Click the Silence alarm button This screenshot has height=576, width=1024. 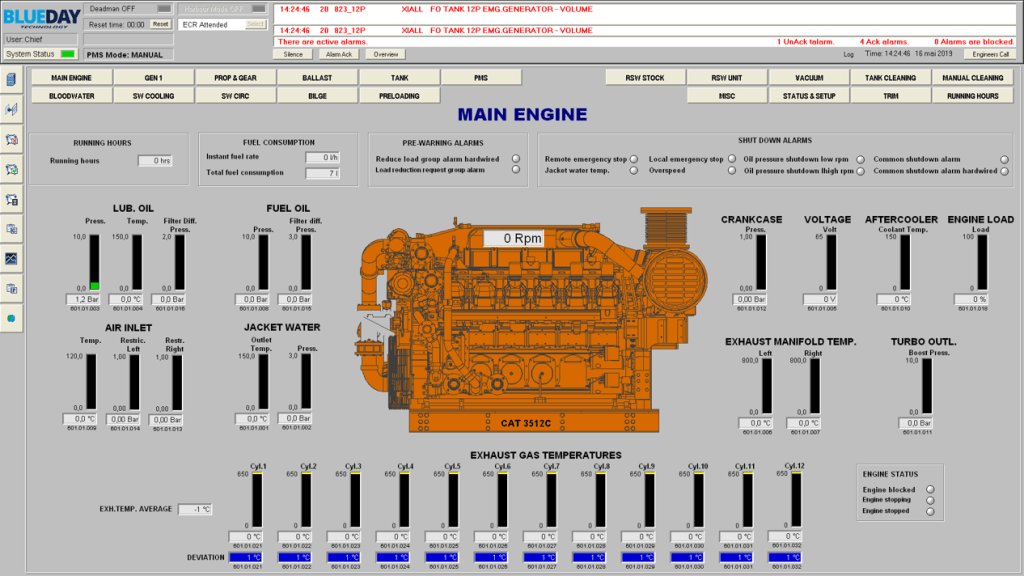coord(293,54)
